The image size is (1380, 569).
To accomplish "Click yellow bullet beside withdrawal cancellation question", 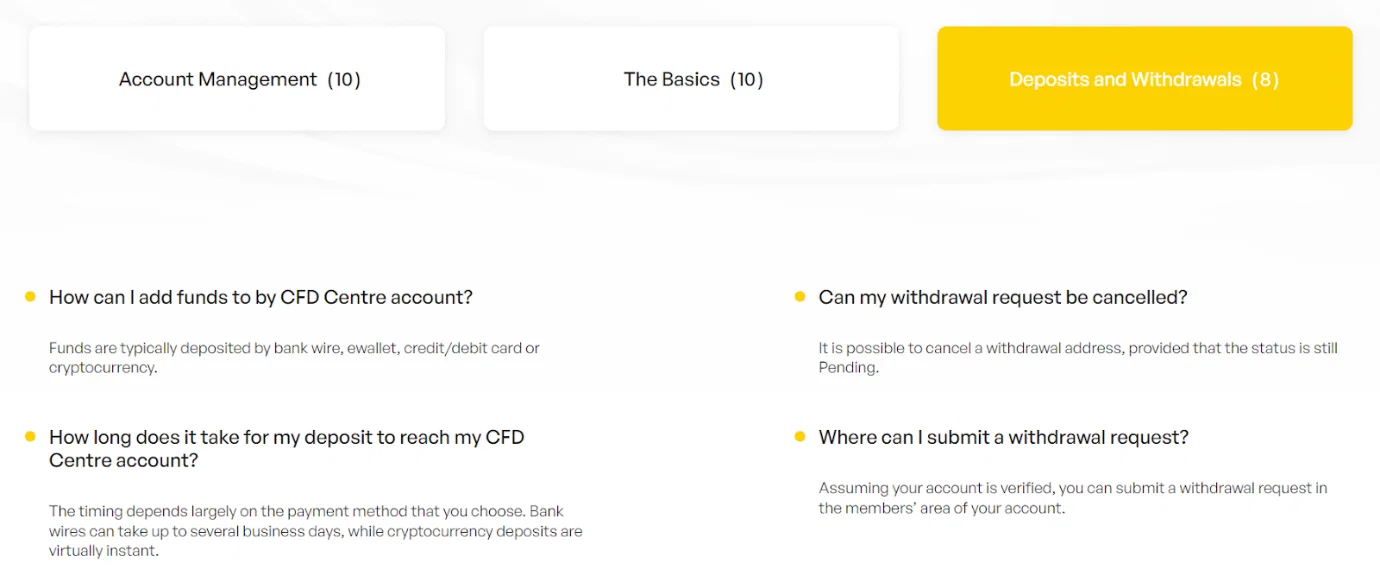I will (800, 297).
